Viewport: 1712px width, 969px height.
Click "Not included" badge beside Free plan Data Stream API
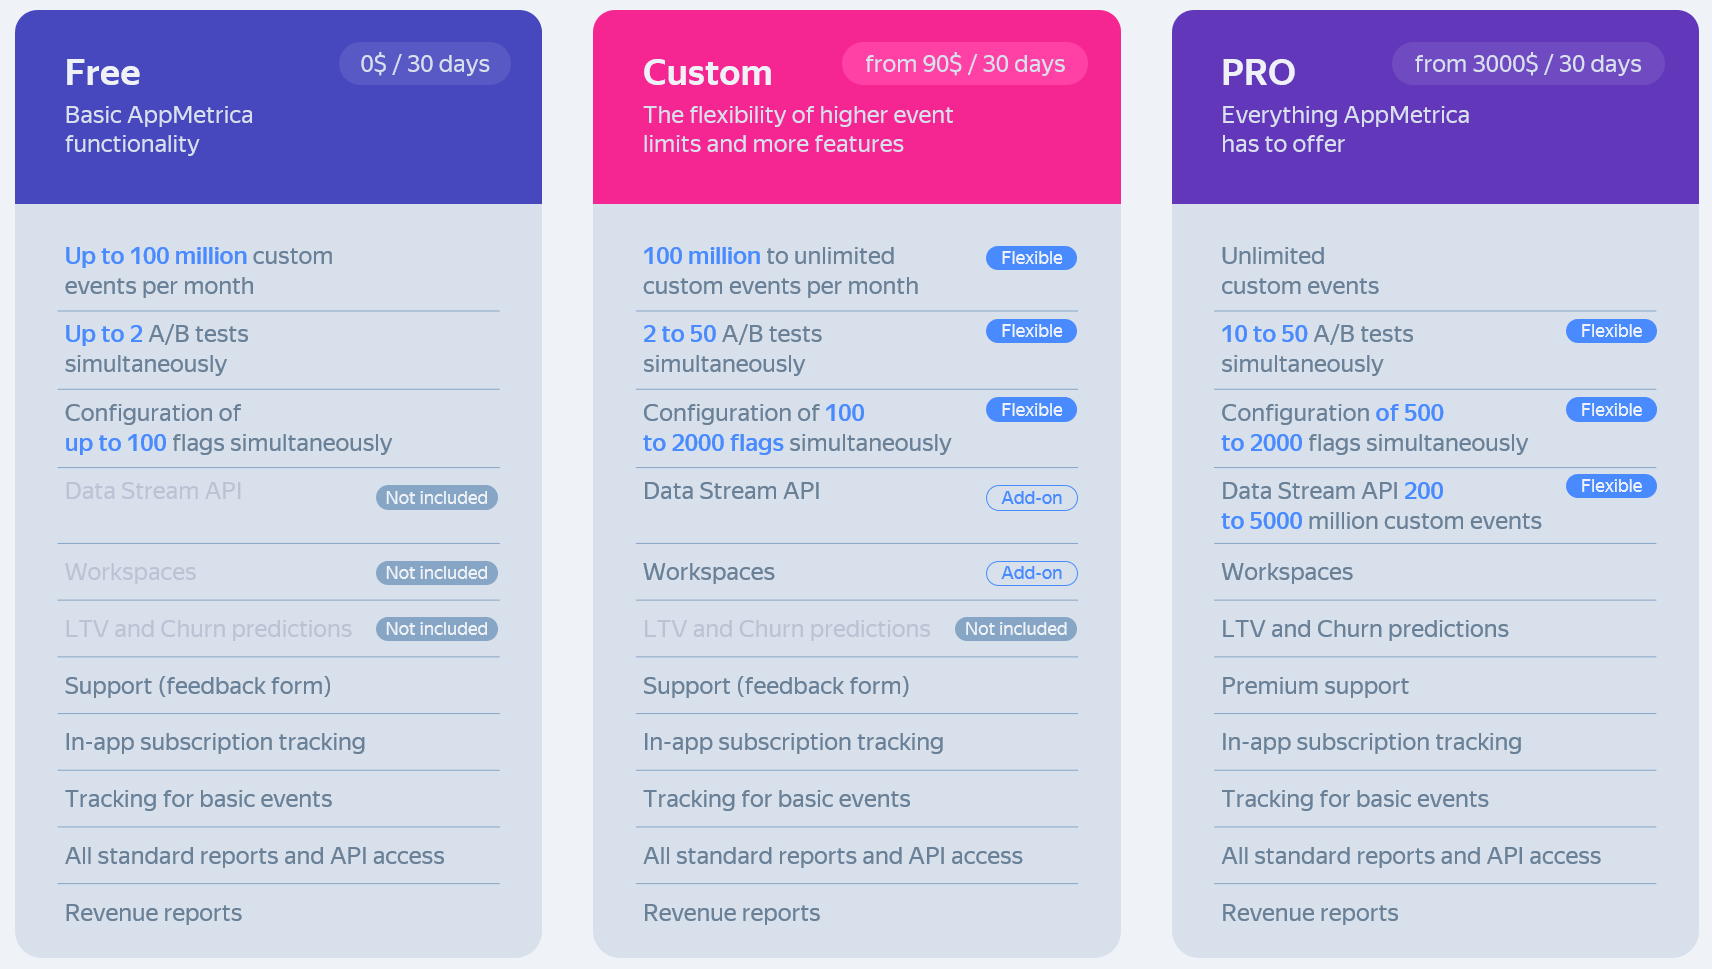pos(436,498)
